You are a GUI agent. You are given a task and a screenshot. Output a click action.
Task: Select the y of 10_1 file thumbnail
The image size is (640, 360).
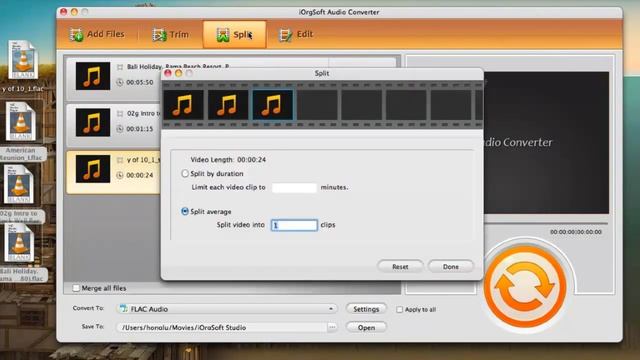[x=93, y=169]
